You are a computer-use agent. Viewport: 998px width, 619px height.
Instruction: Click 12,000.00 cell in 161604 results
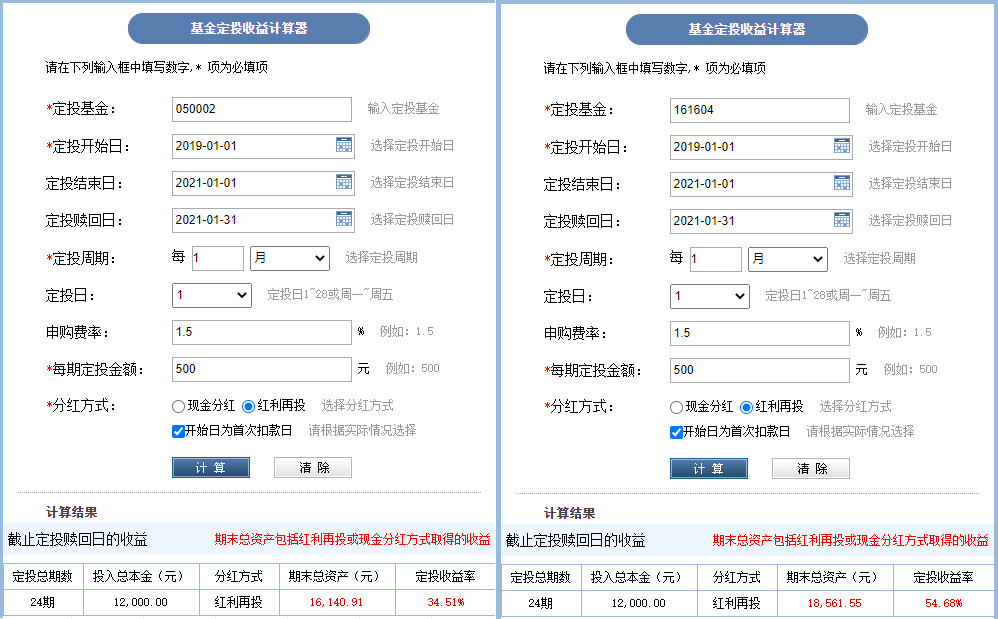638,603
